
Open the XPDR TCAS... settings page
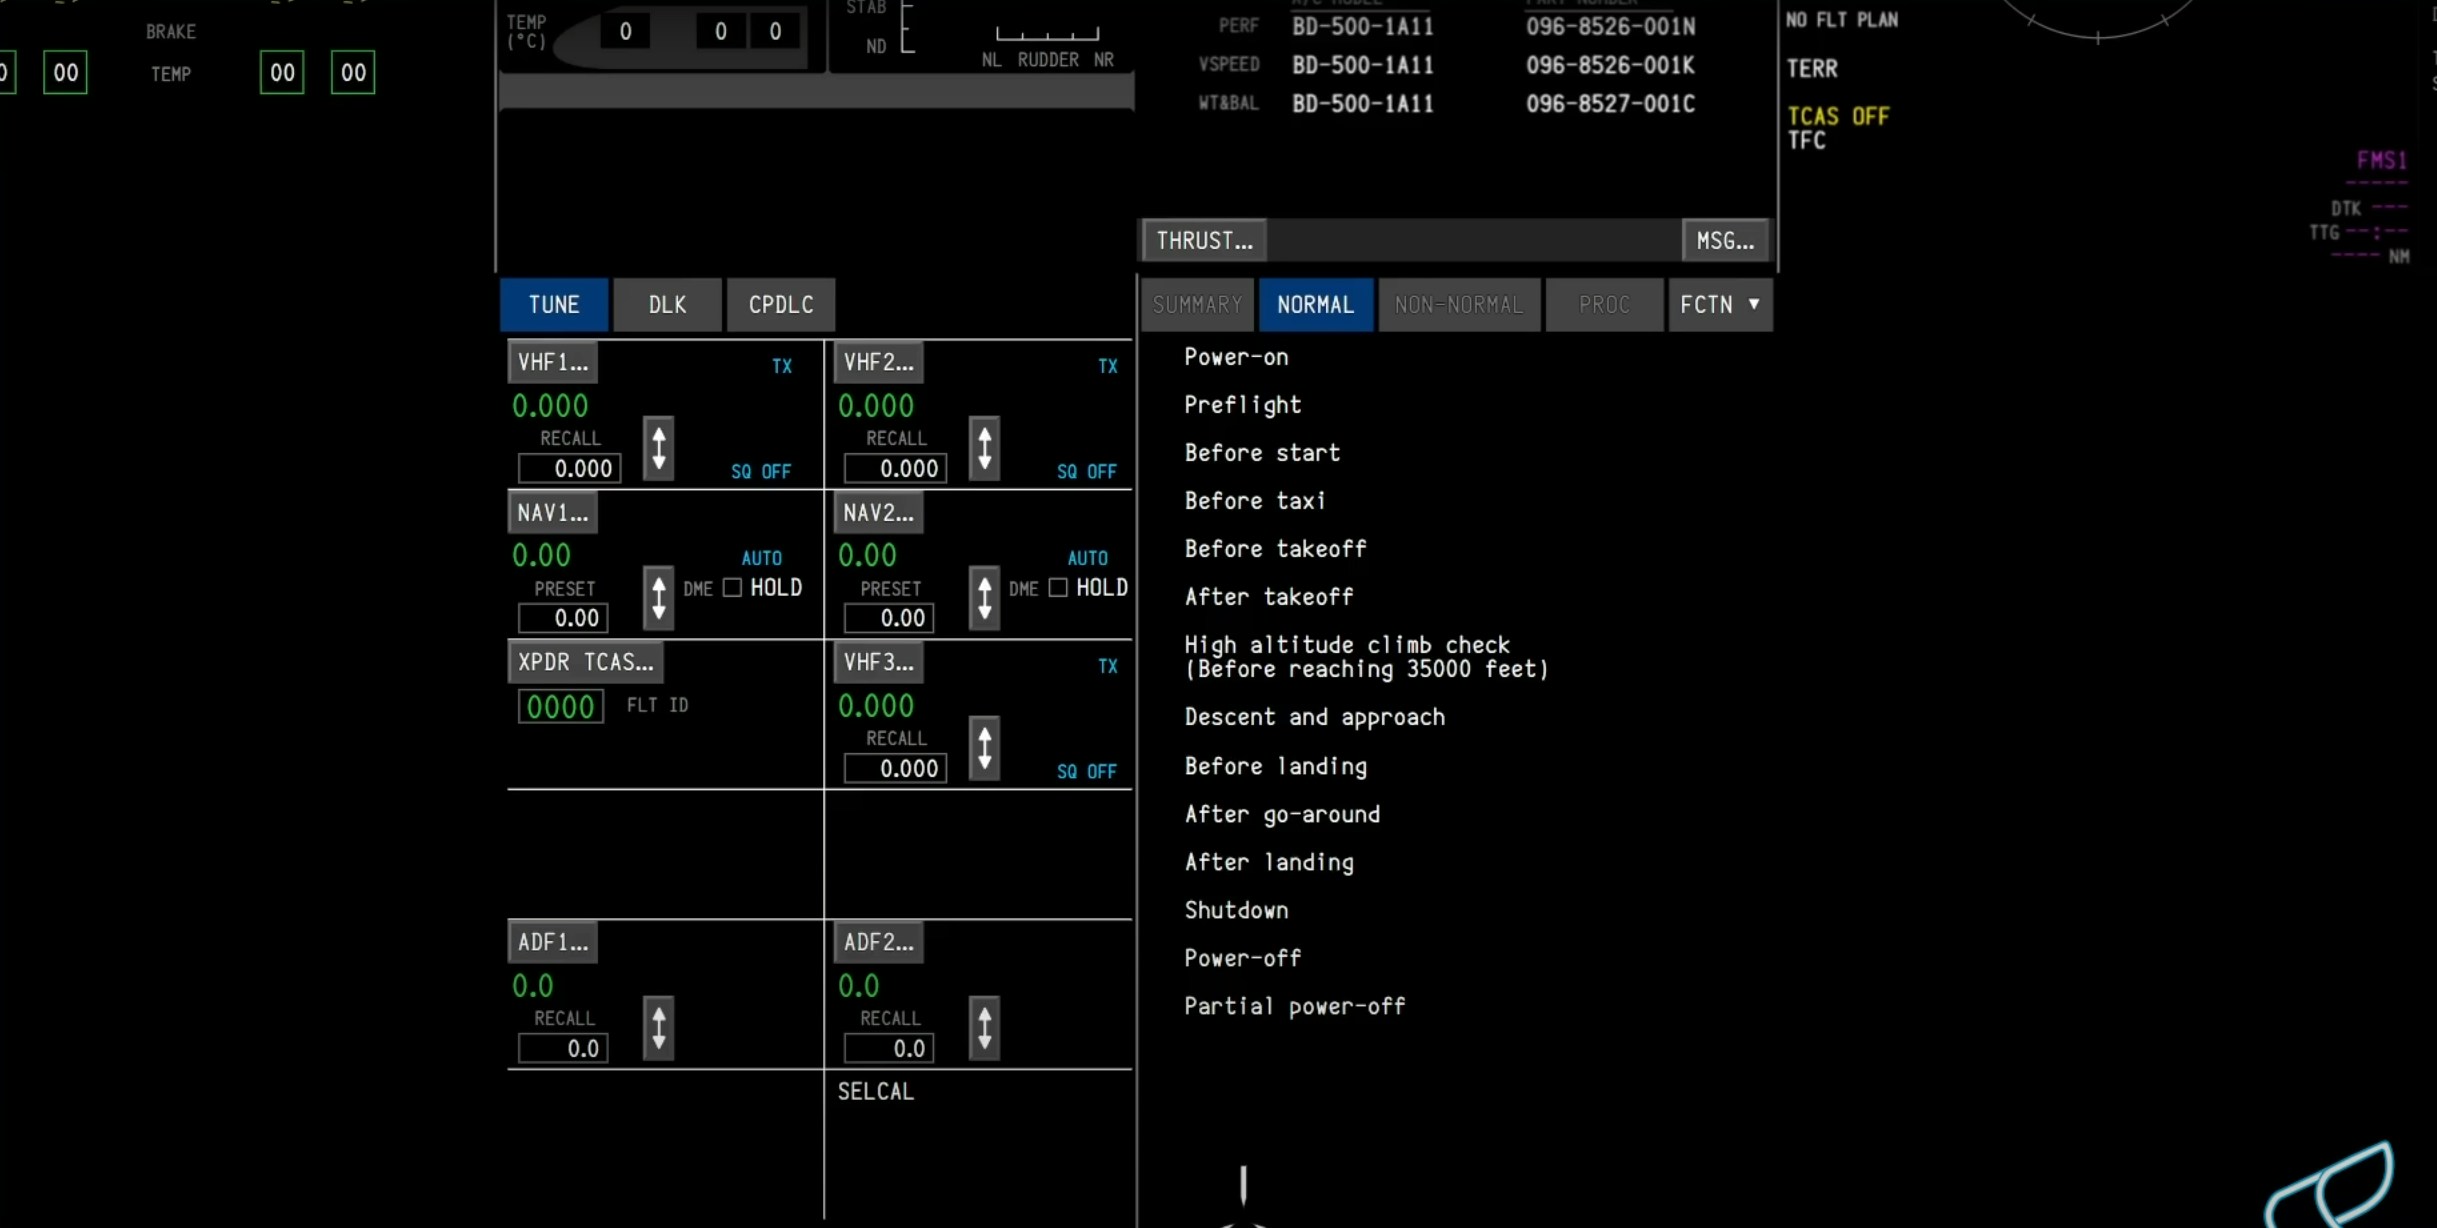(x=585, y=662)
